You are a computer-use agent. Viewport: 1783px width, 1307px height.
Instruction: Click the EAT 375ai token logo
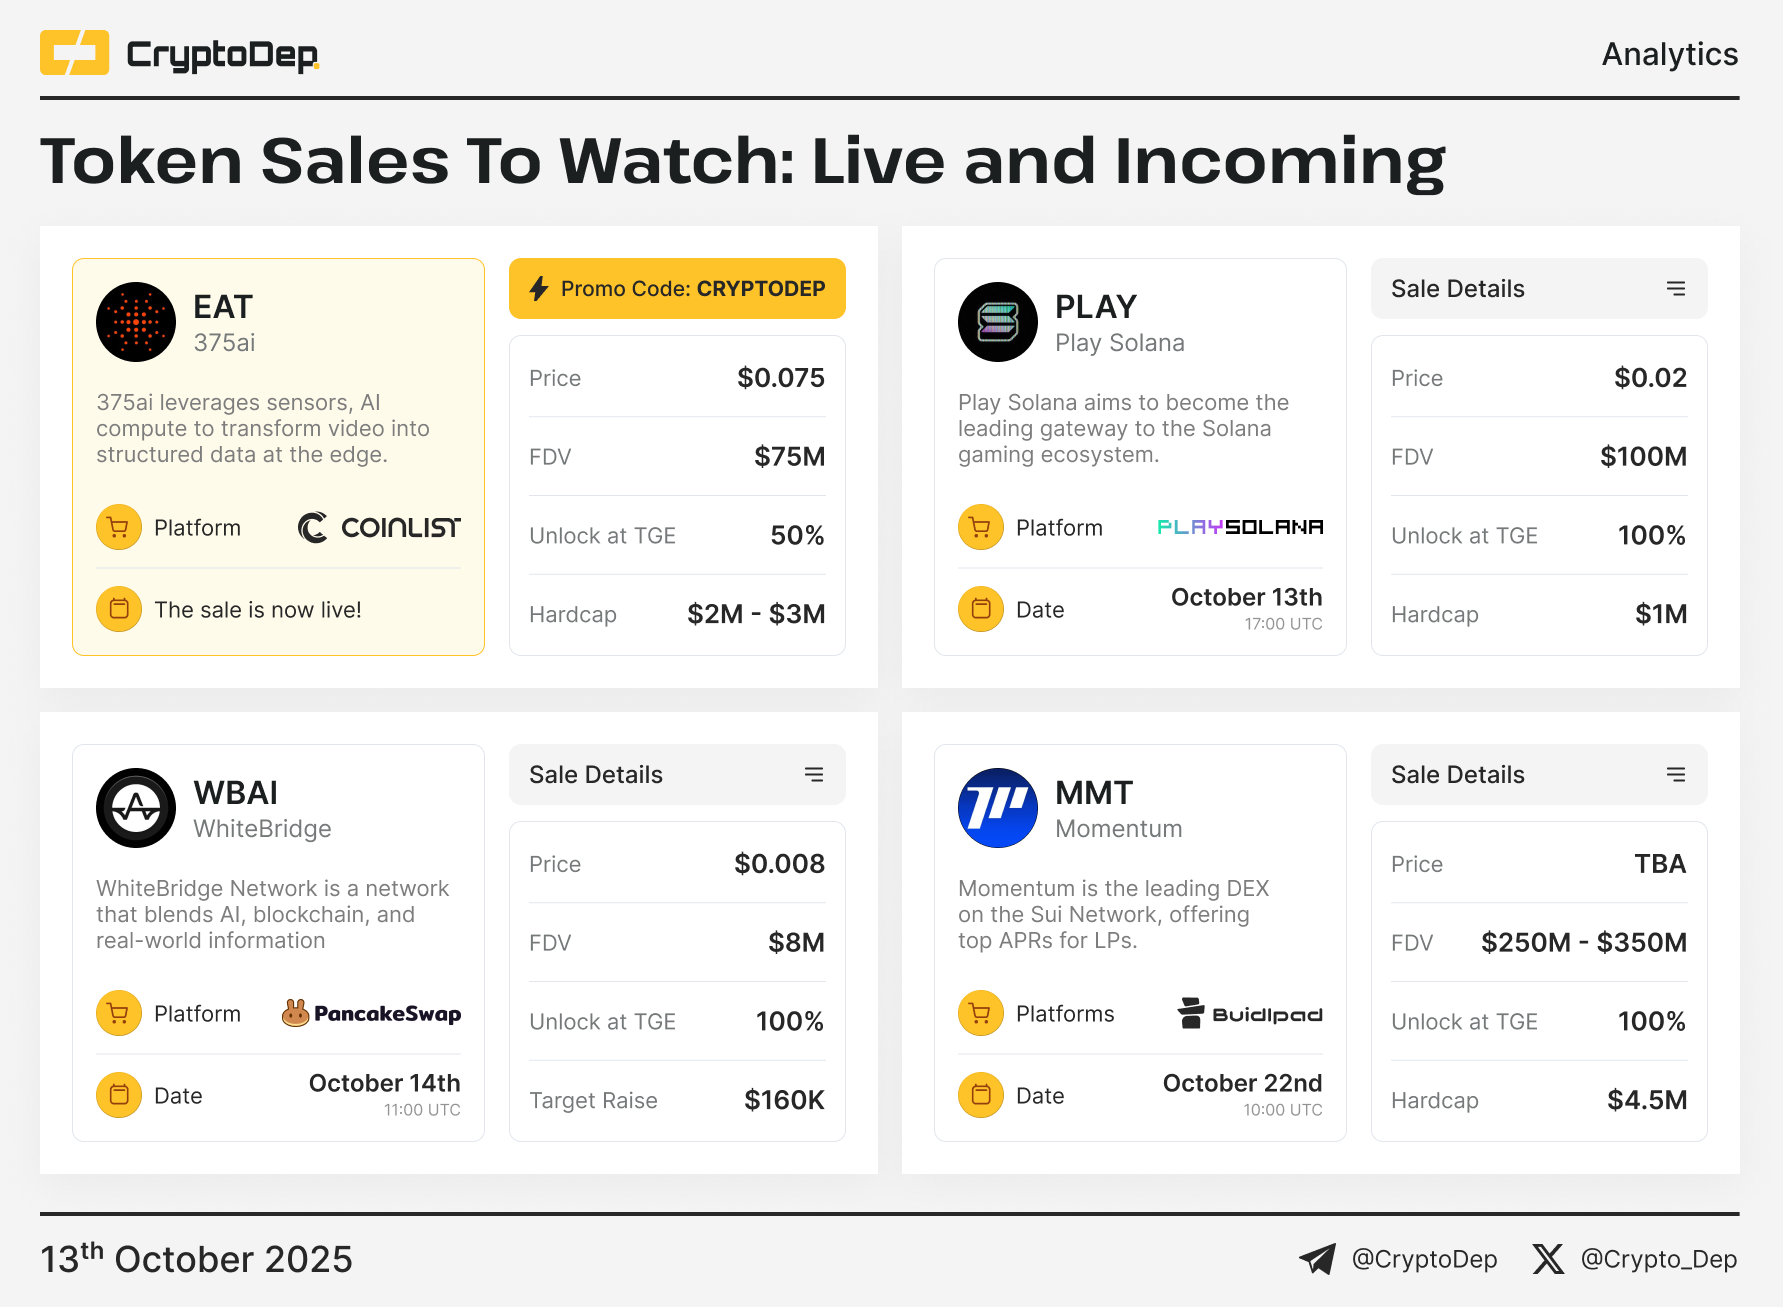tap(136, 322)
